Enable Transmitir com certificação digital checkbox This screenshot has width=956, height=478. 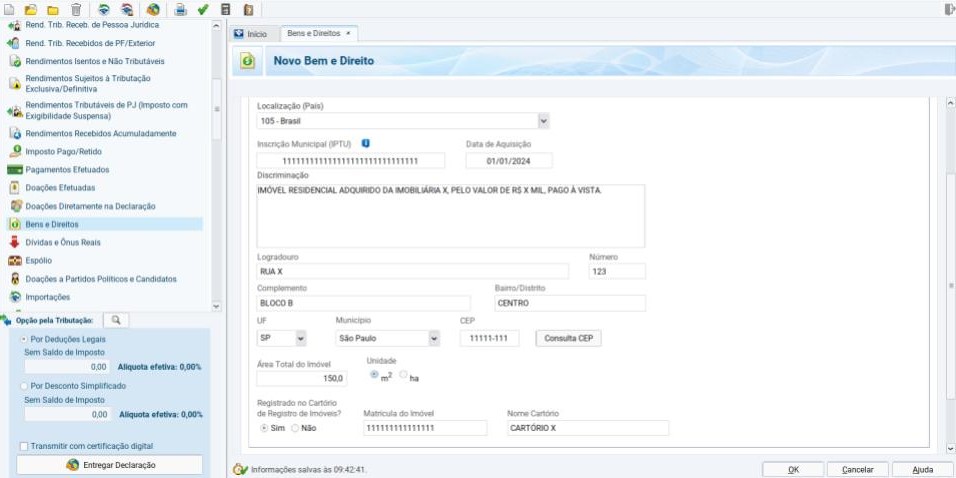point(25,446)
